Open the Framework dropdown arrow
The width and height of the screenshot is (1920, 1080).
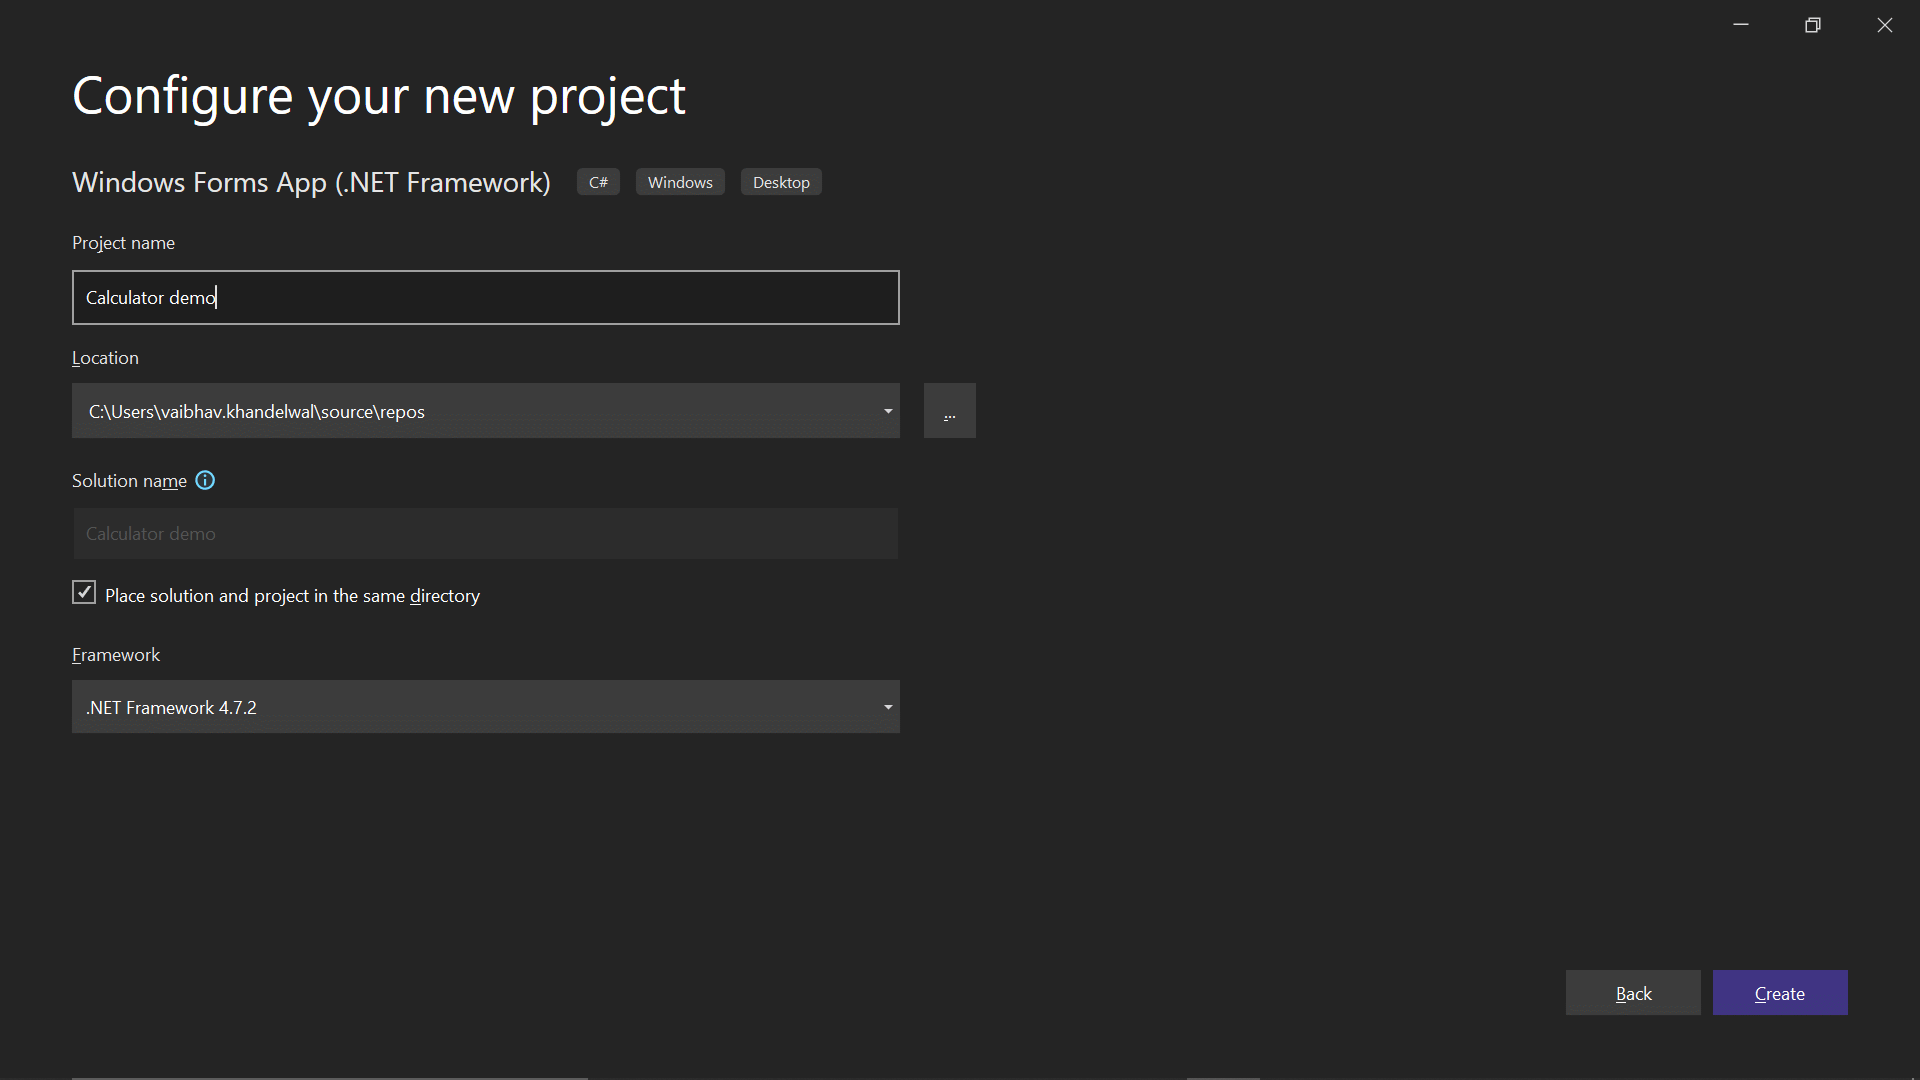click(x=886, y=707)
